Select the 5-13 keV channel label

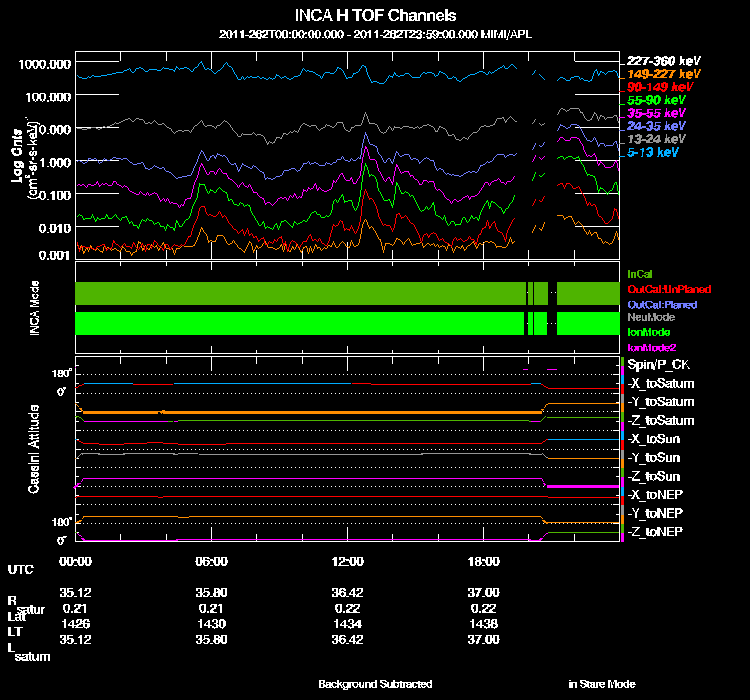tap(653, 153)
